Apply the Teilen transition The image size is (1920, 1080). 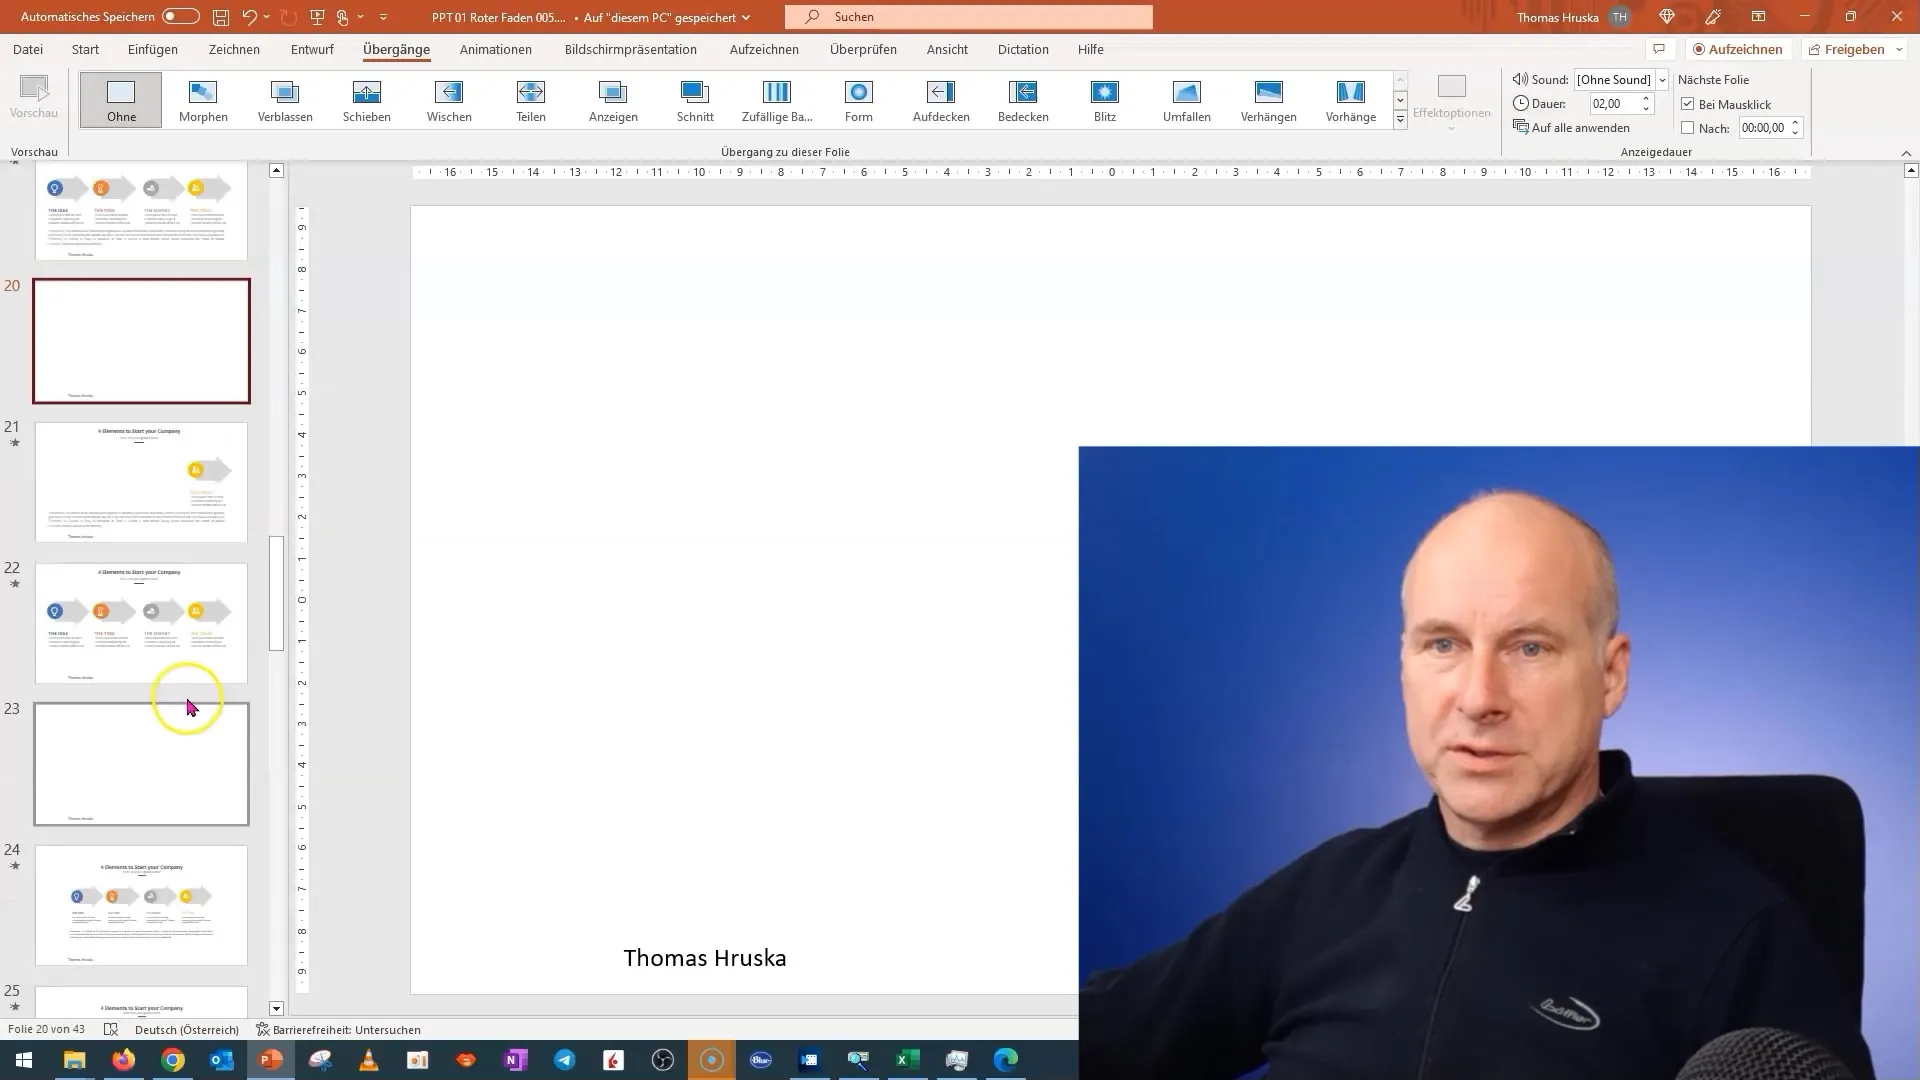(531, 100)
